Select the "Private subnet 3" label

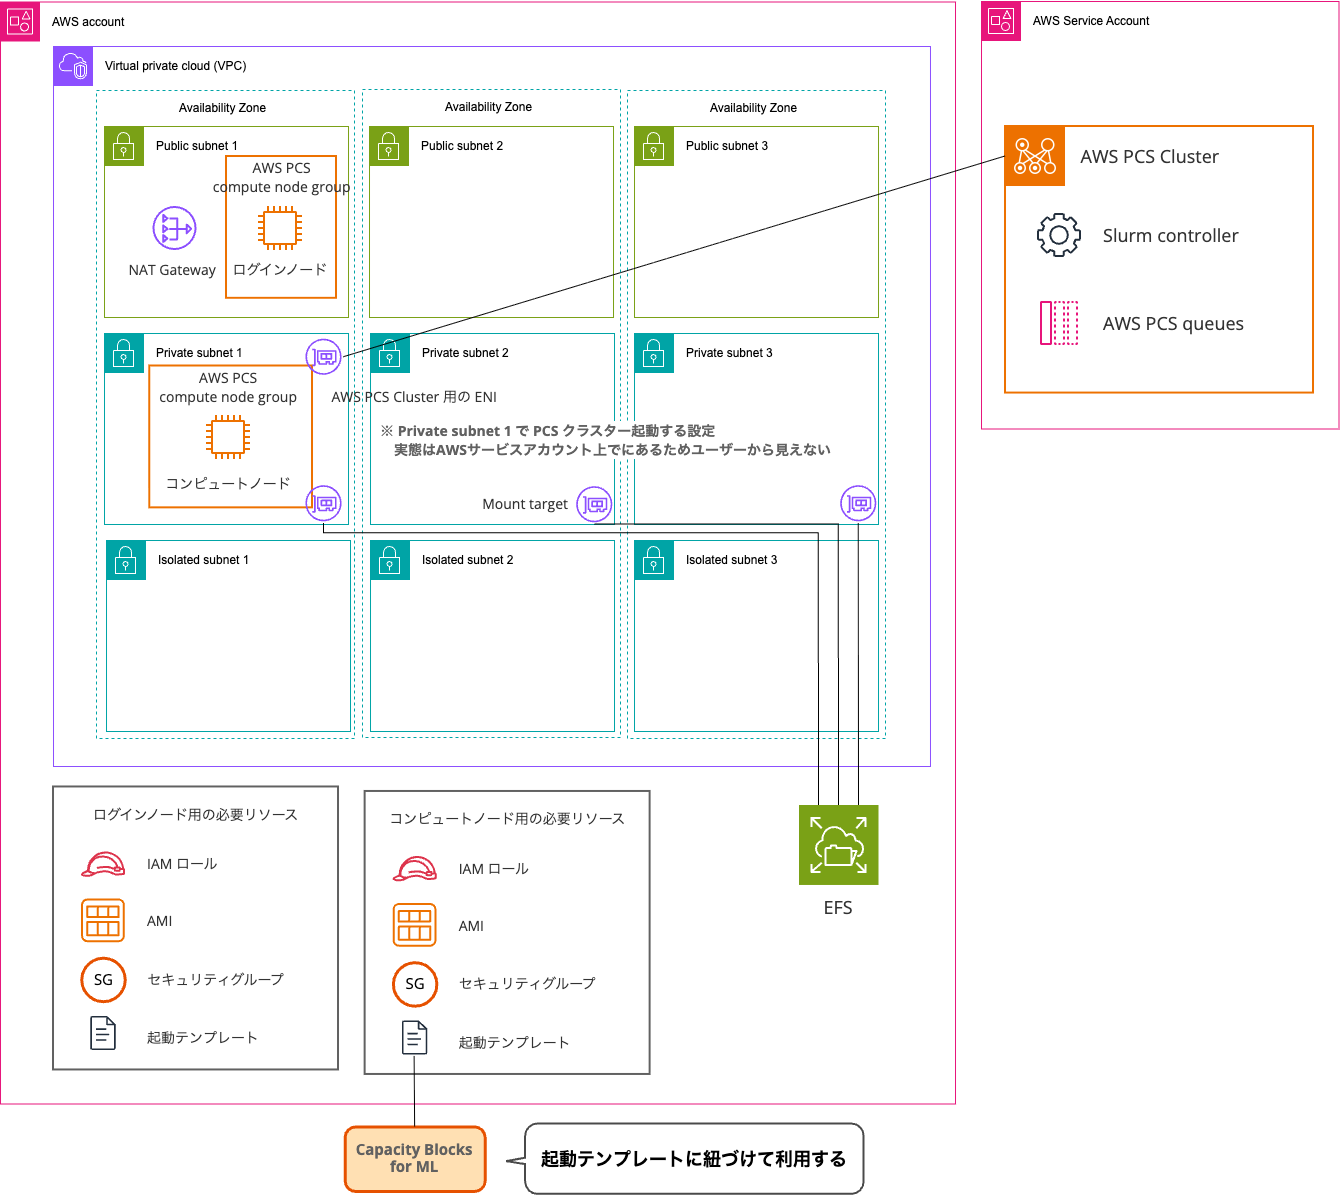pyautogui.click(x=729, y=353)
